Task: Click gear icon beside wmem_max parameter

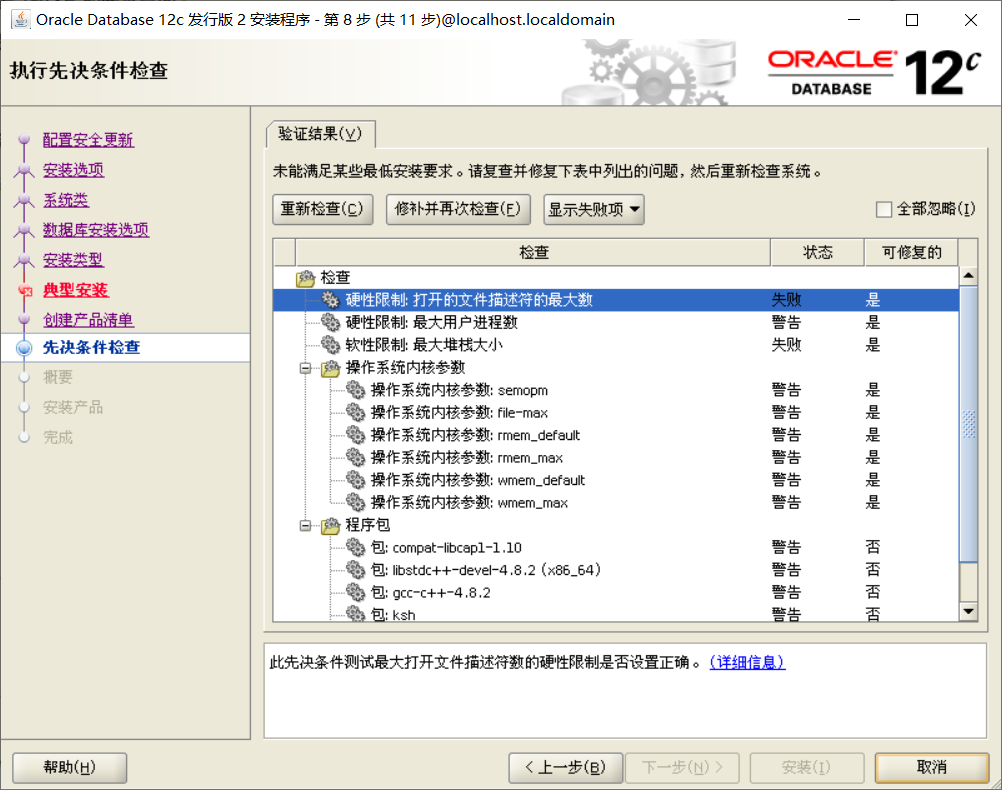Action: click(x=355, y=502)
